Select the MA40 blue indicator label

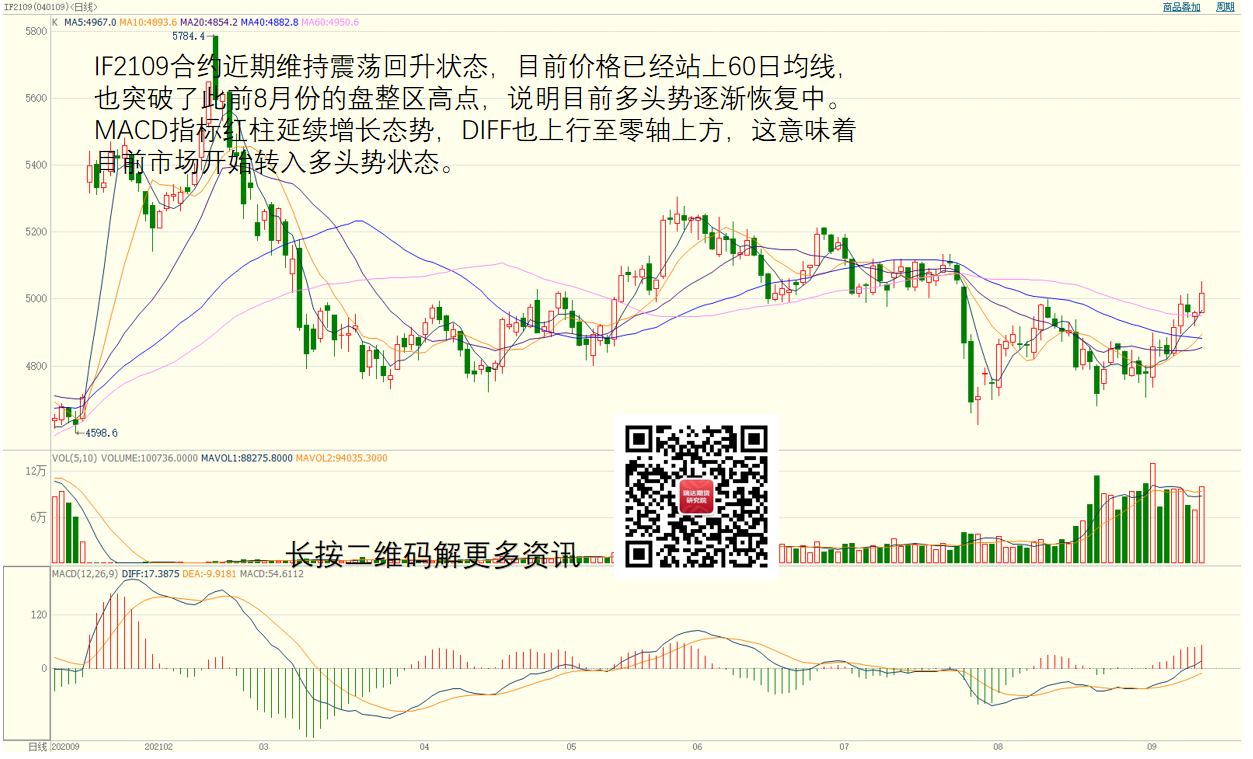pos(270,22)
